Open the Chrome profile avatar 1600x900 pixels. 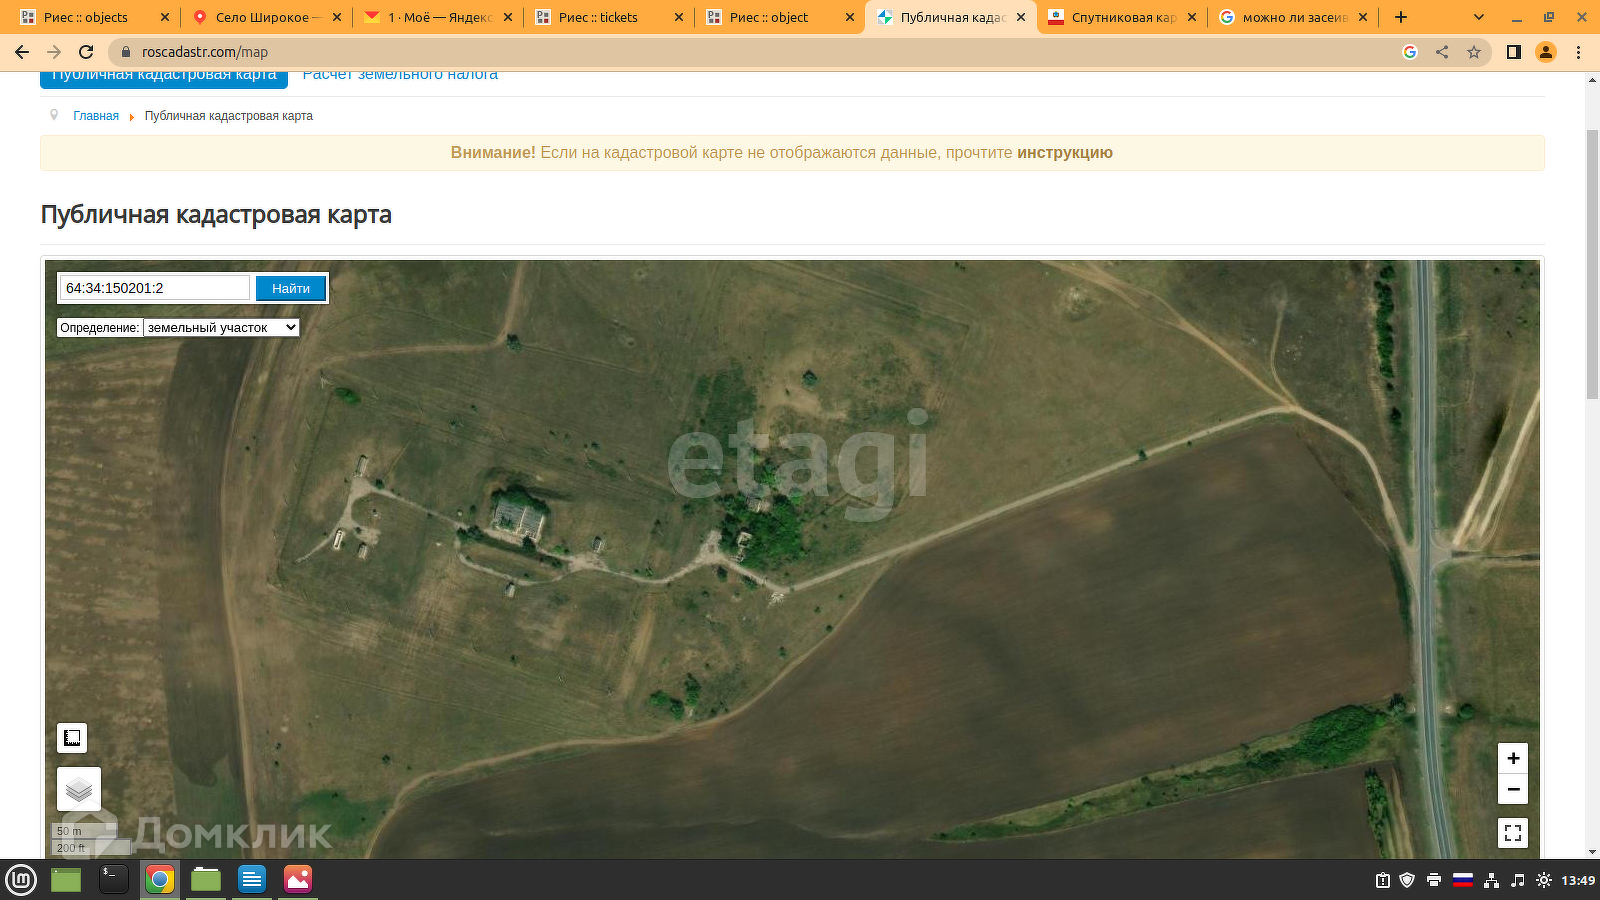tap(1546, 52)
